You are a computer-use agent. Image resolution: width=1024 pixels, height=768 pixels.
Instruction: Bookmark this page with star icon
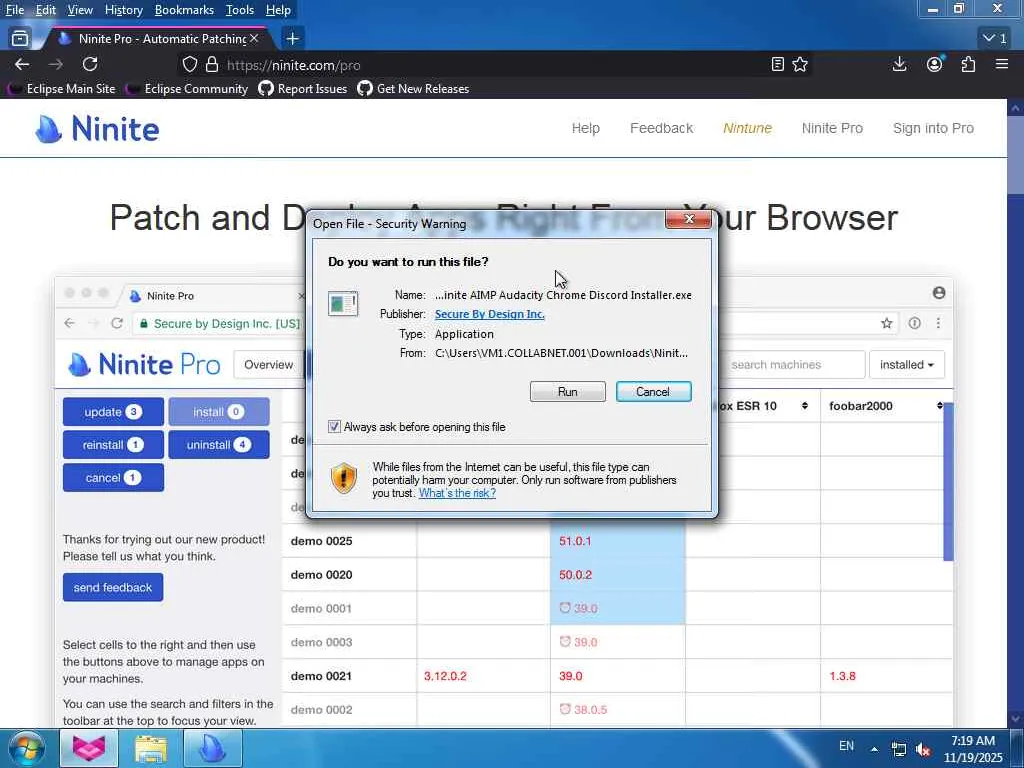(800, 65)
